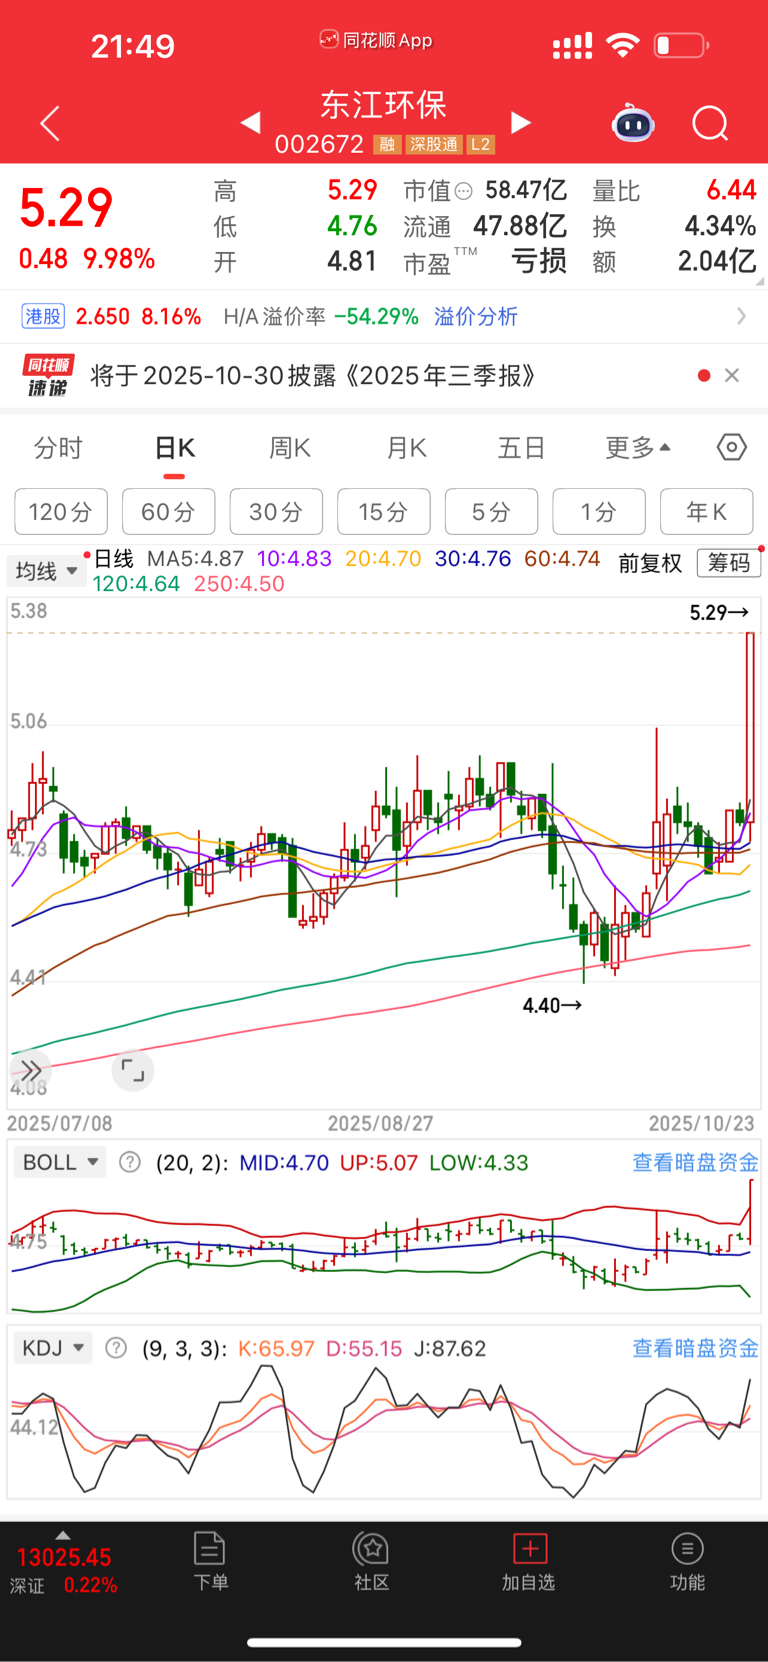768x1662 pixels.
Task: Open 下单 order placement
Action: pos(210,1560)
